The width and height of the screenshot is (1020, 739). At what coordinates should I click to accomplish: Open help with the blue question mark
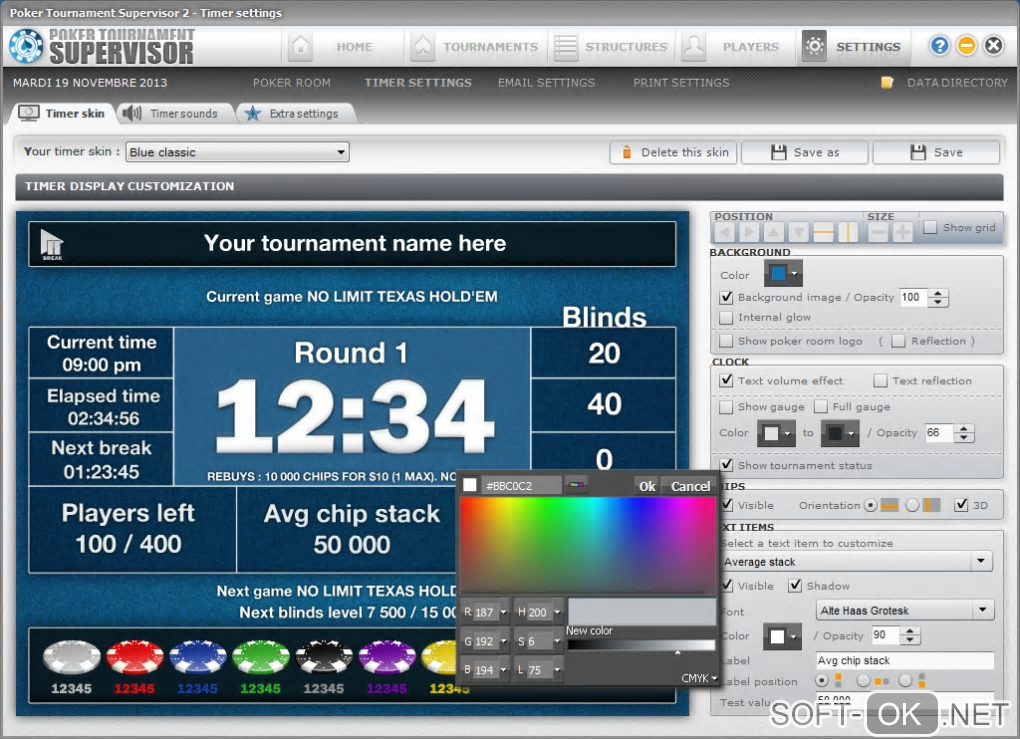(939, 46)
